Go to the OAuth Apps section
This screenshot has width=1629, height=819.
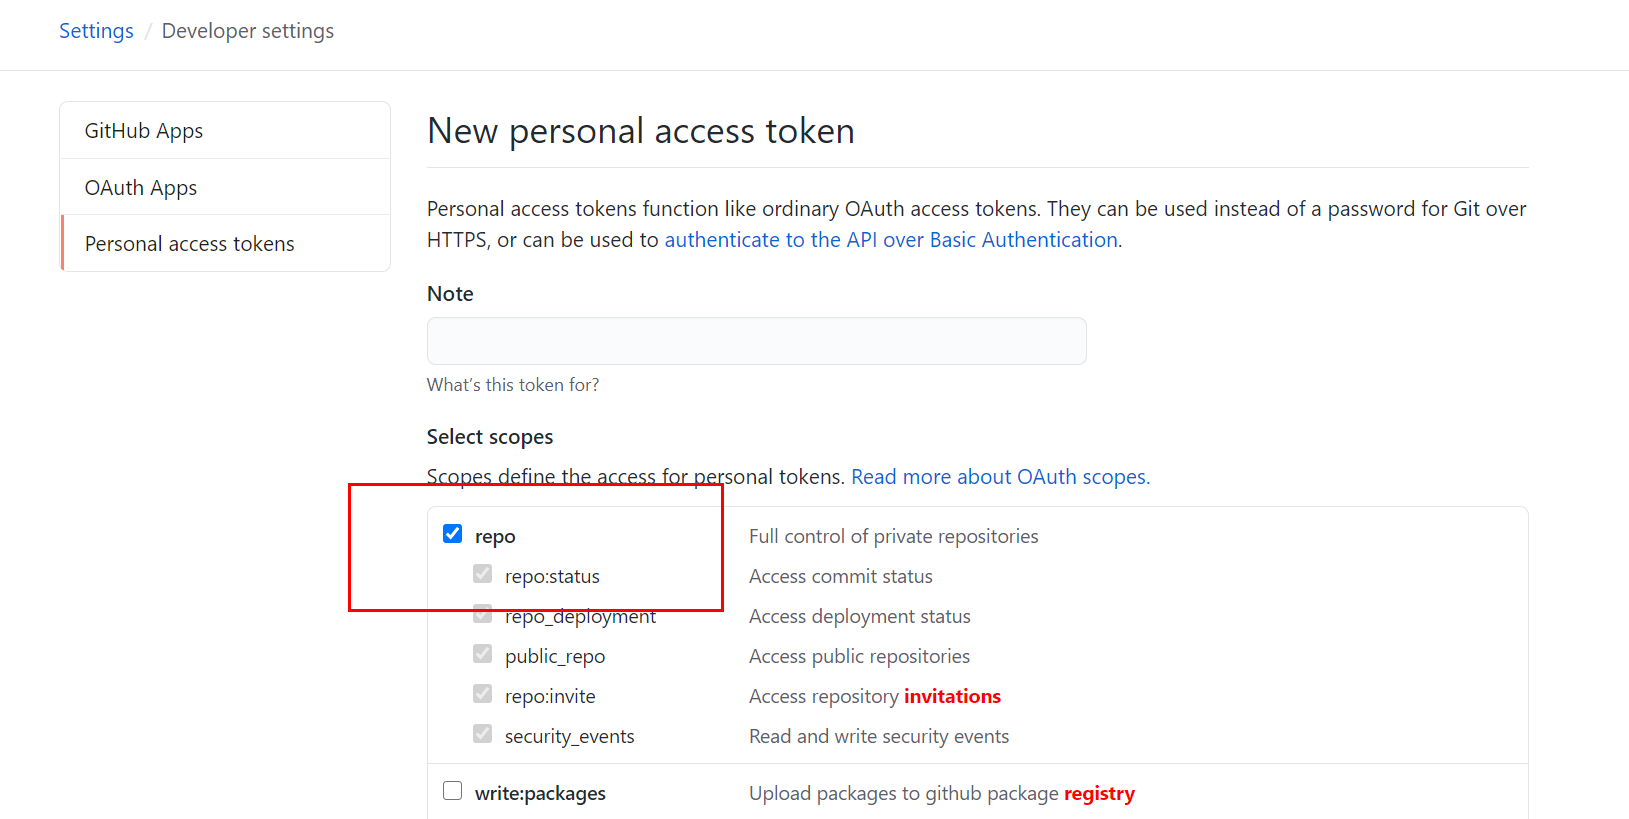pos(141,188)
